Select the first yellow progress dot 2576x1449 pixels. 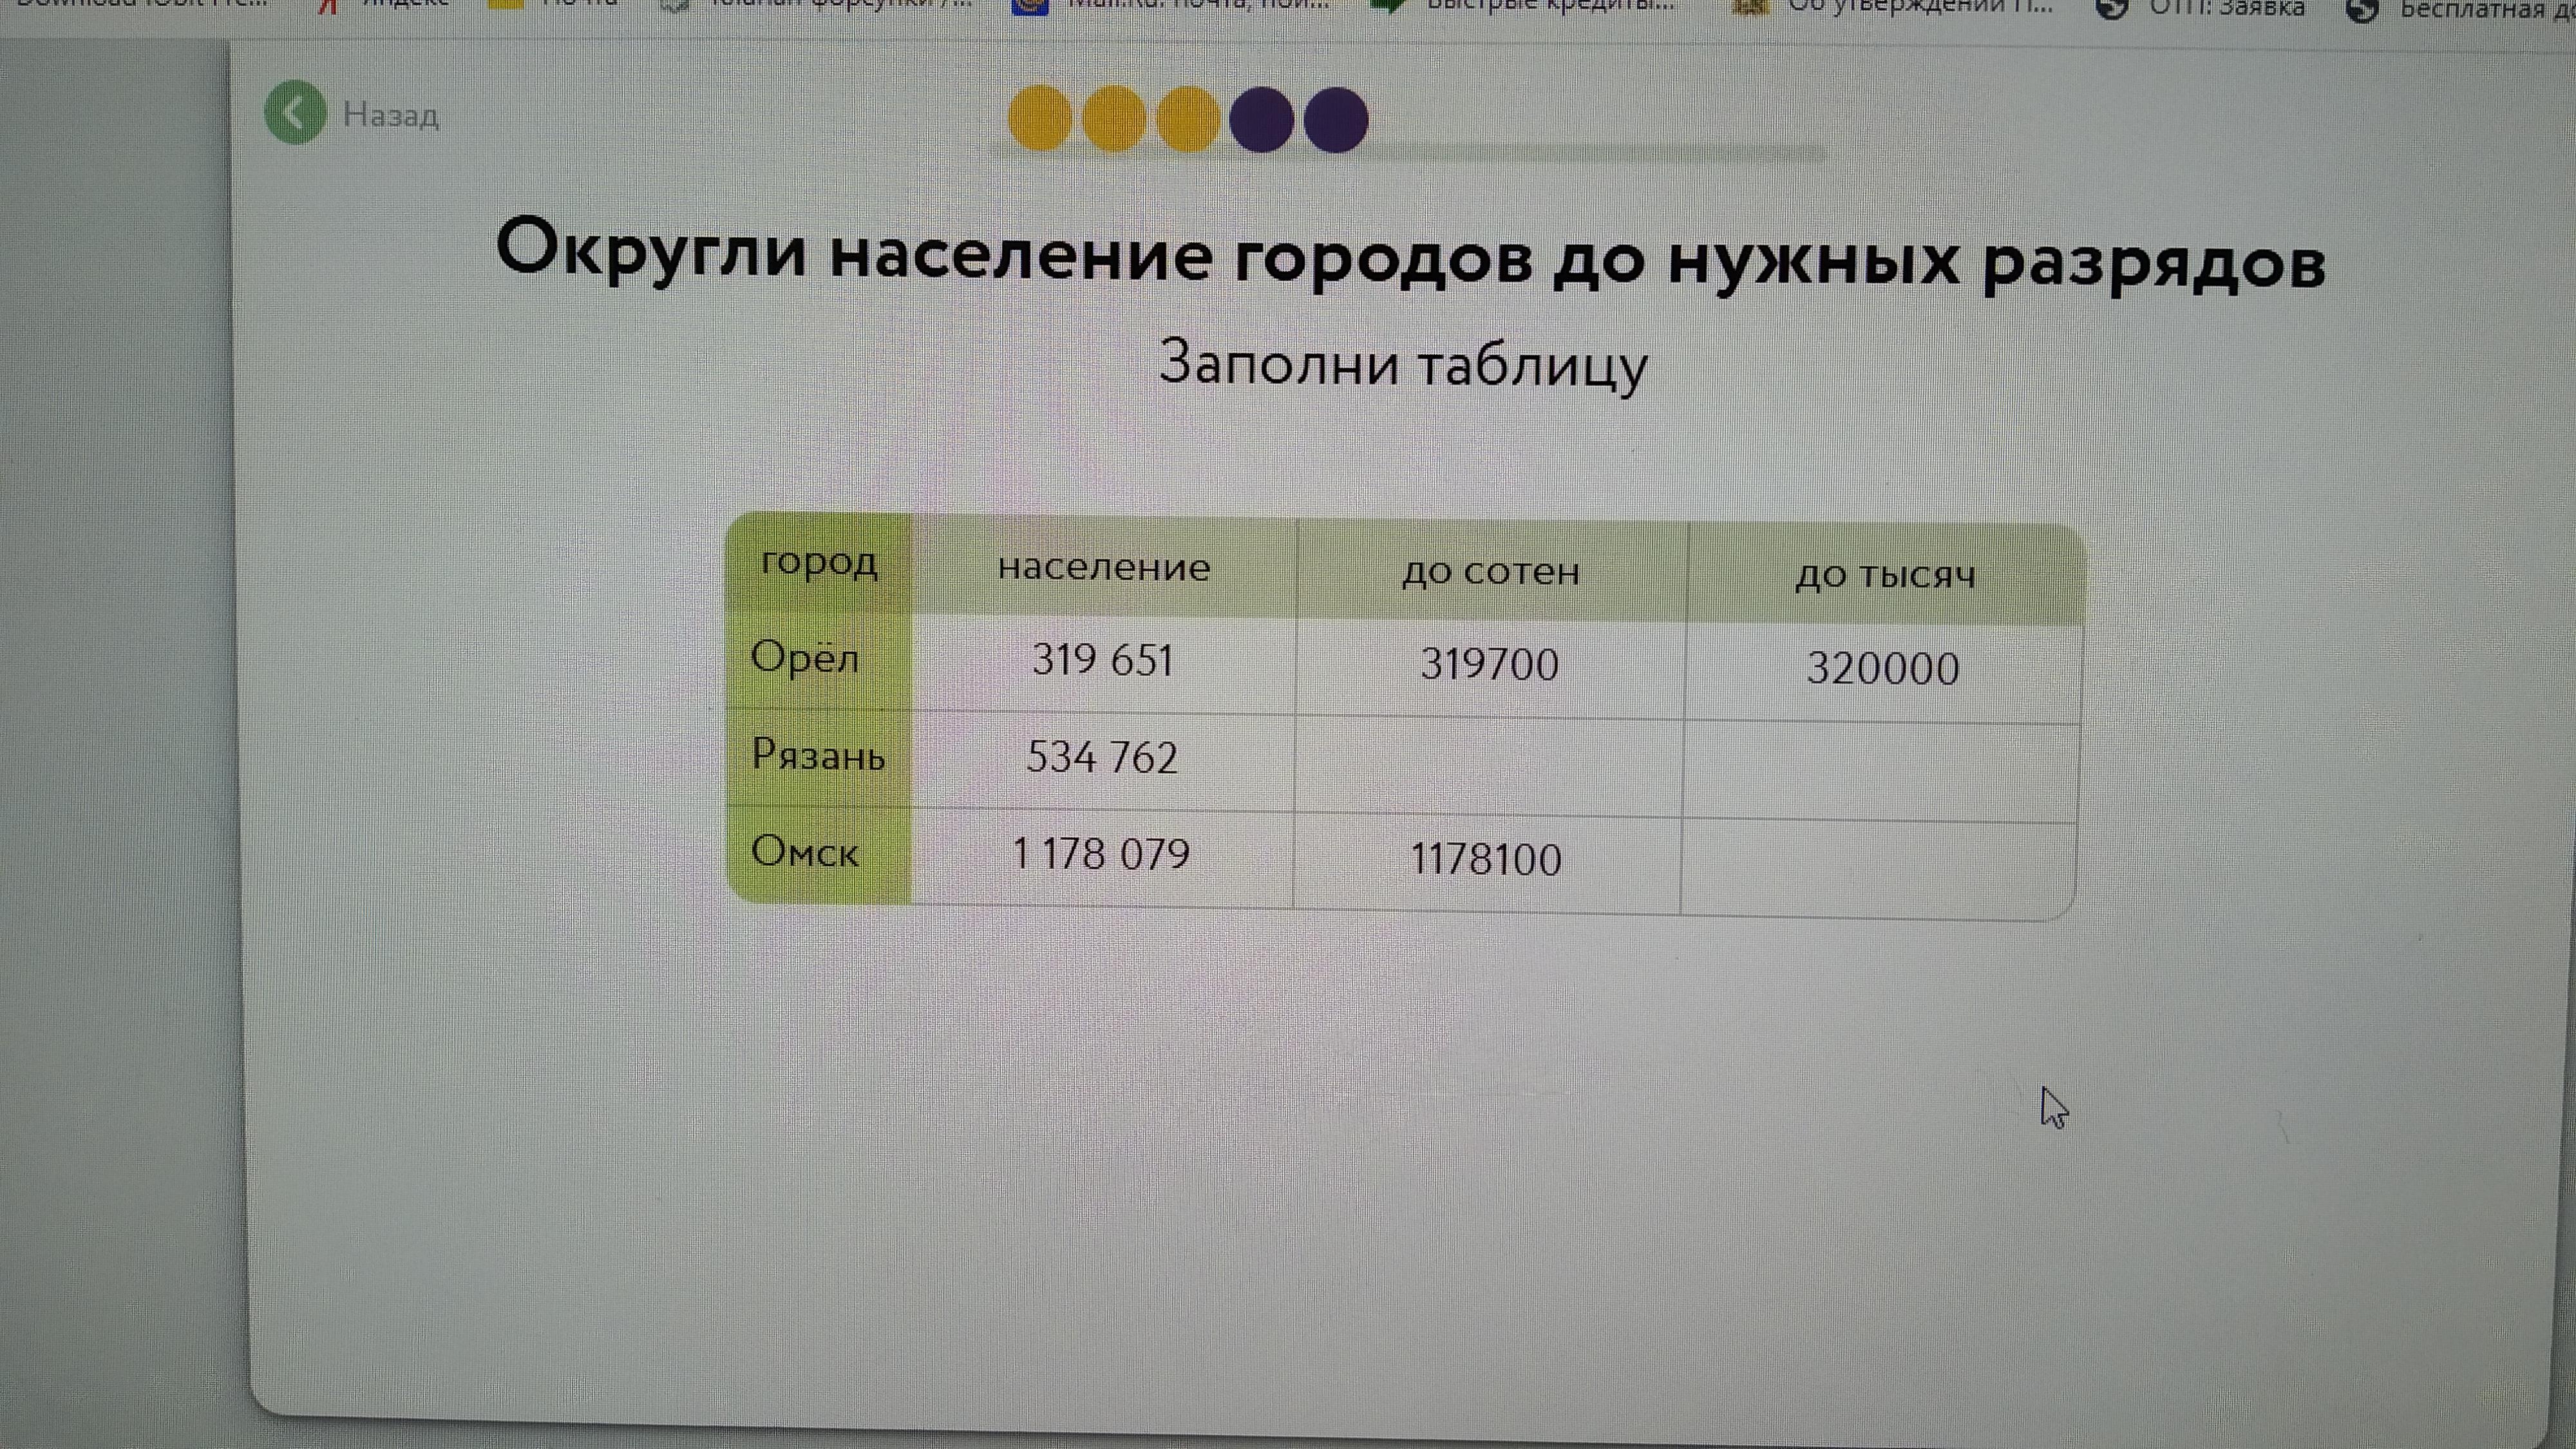click(x=1040, y=119)
